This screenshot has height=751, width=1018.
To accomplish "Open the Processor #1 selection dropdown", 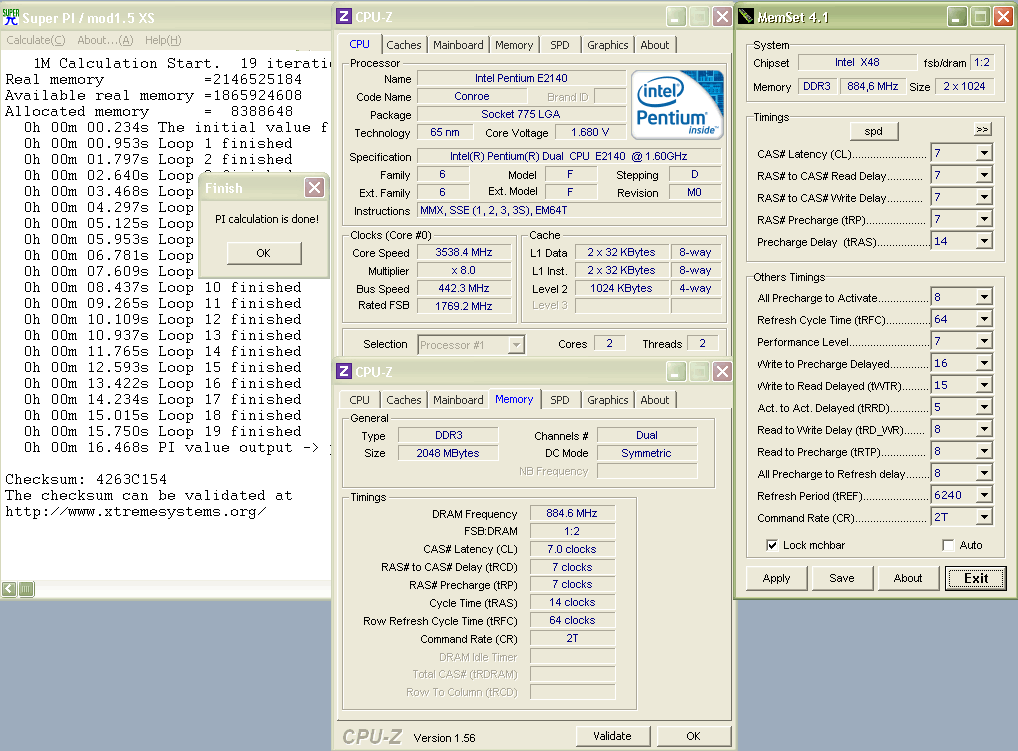I will (516, 345).
